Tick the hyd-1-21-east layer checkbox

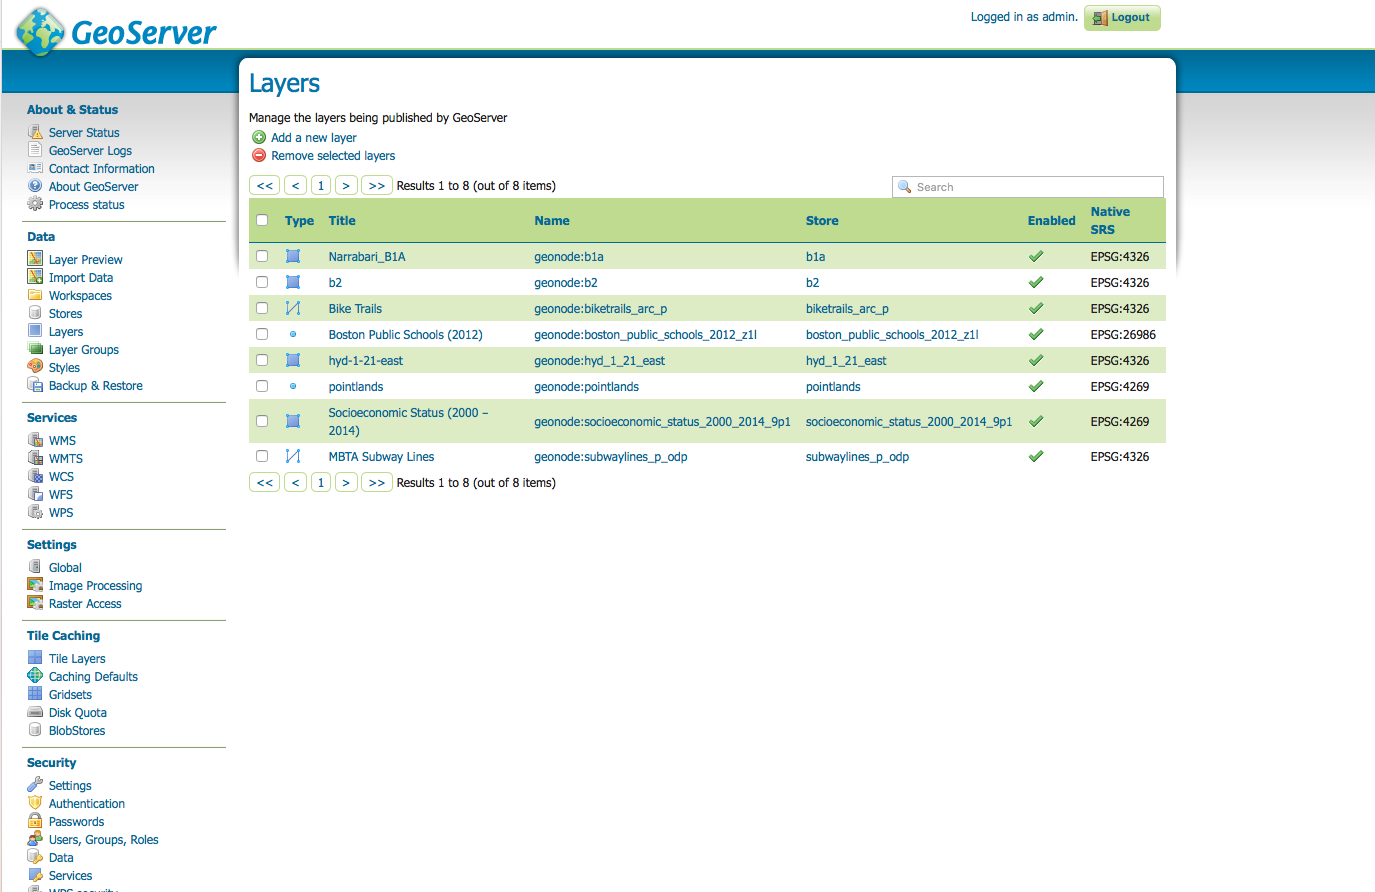(262, 360)
